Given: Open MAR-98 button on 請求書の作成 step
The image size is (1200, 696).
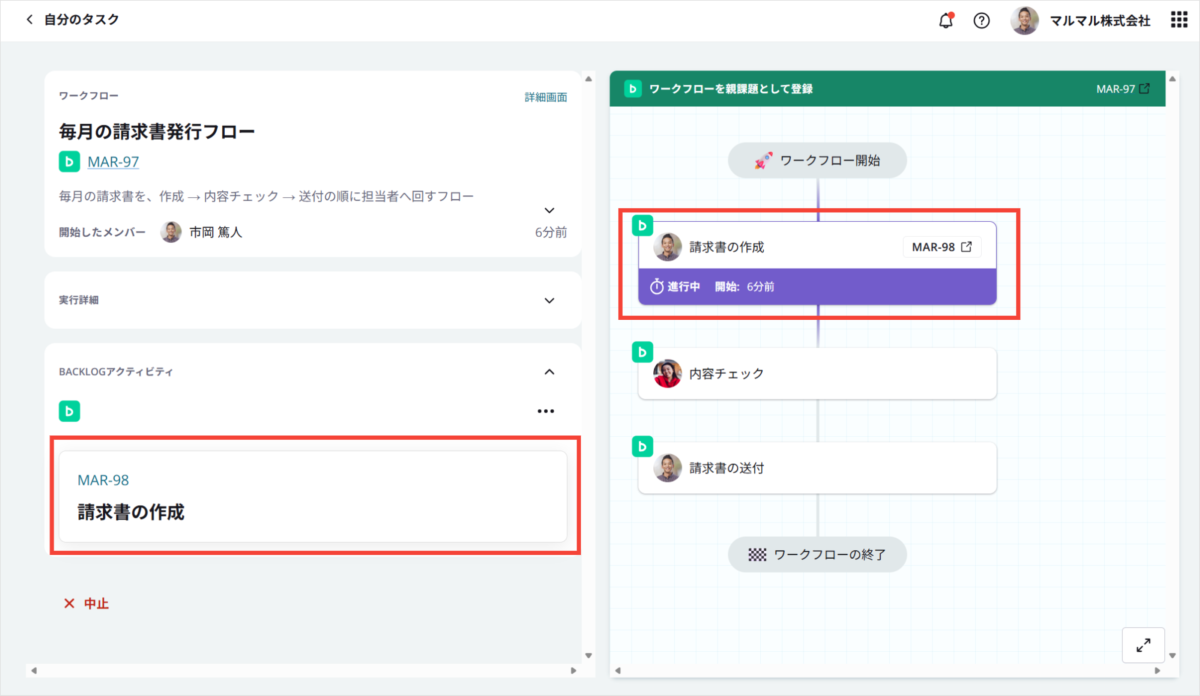Looking at the screenshot, I should 941,247.
